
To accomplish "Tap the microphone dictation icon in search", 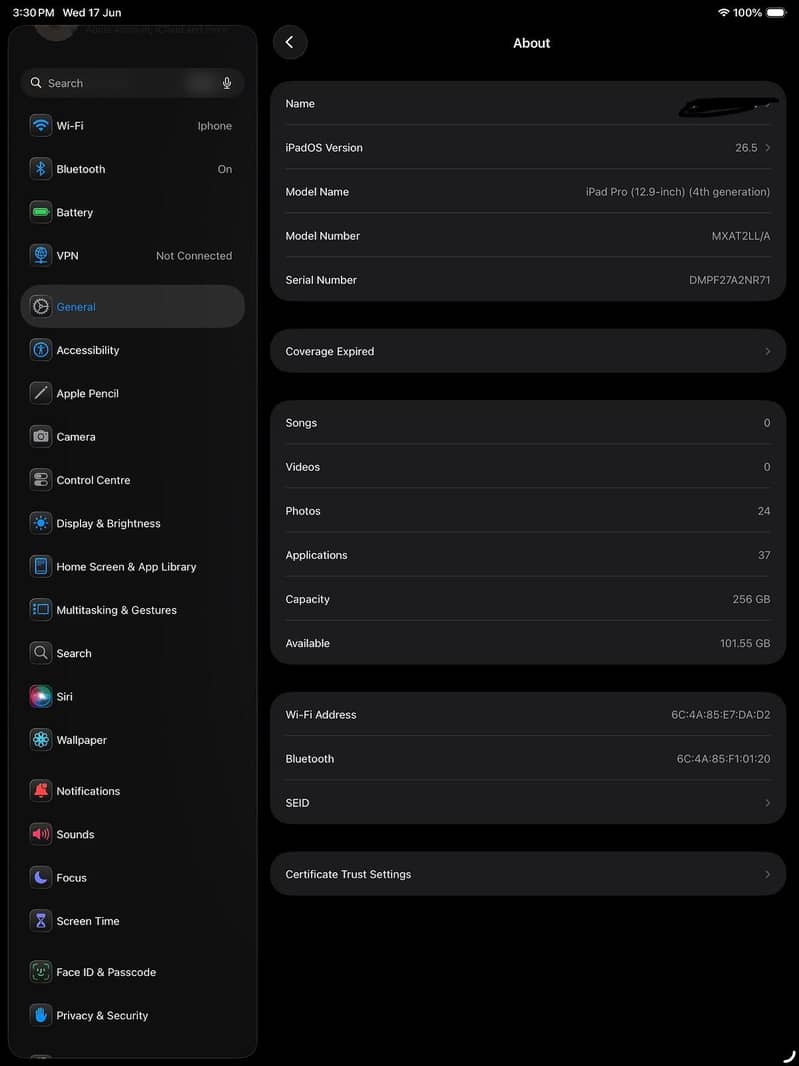I will coord(227,83).
